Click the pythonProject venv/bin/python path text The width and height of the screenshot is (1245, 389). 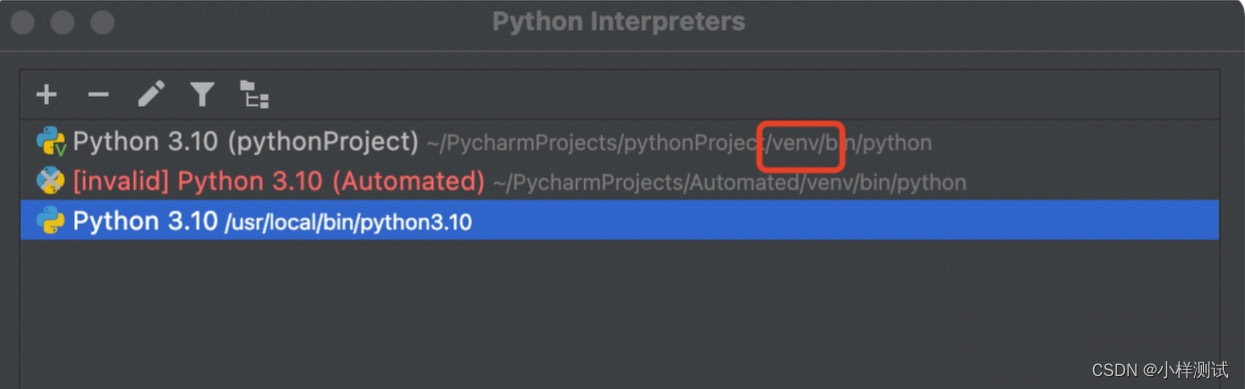pyautogui.click(x=679, y=143)
